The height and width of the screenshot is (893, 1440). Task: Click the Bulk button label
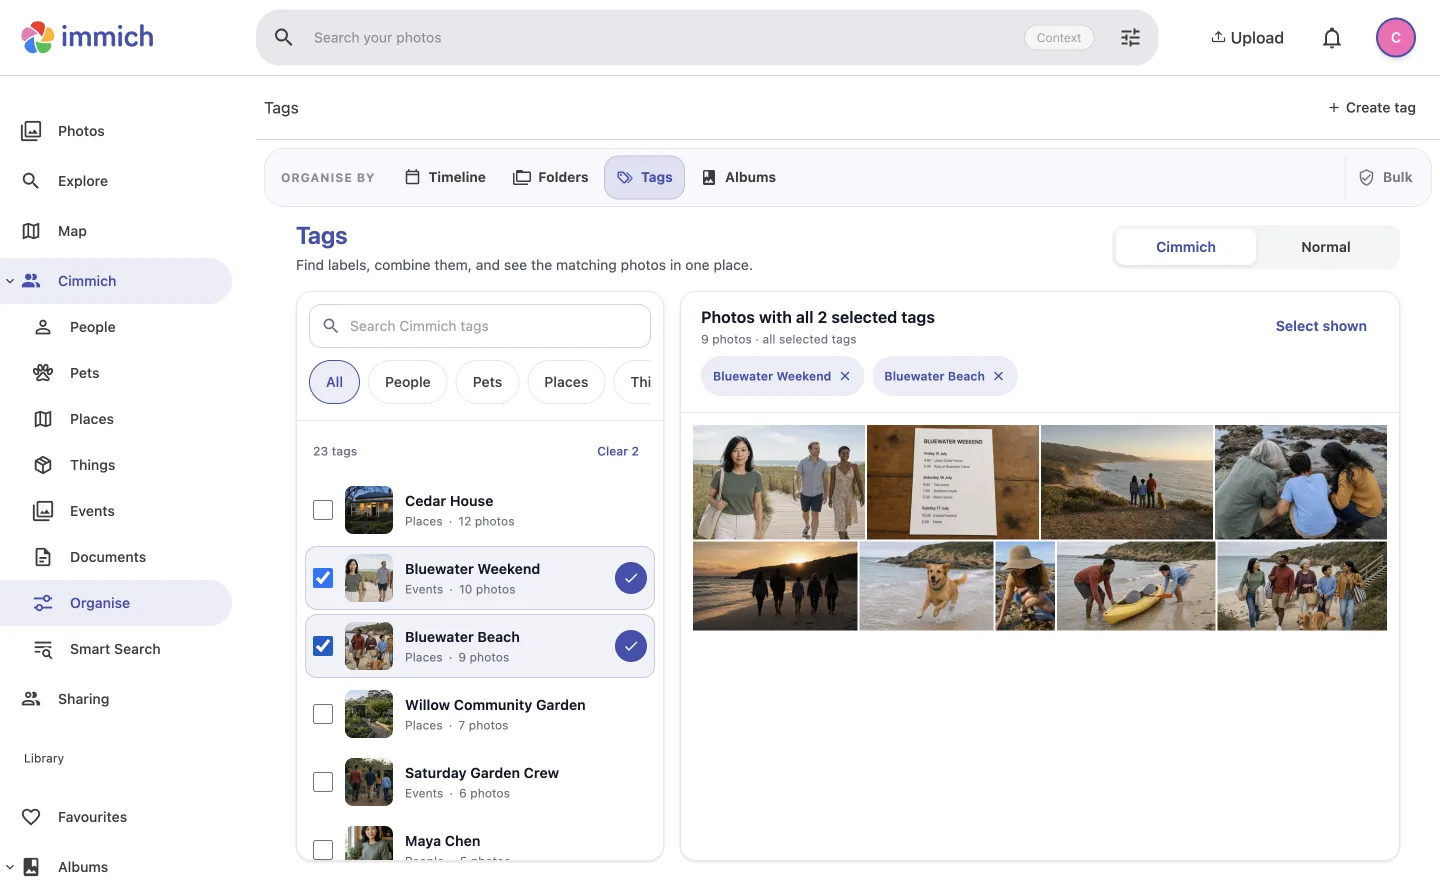(1397, 177)
